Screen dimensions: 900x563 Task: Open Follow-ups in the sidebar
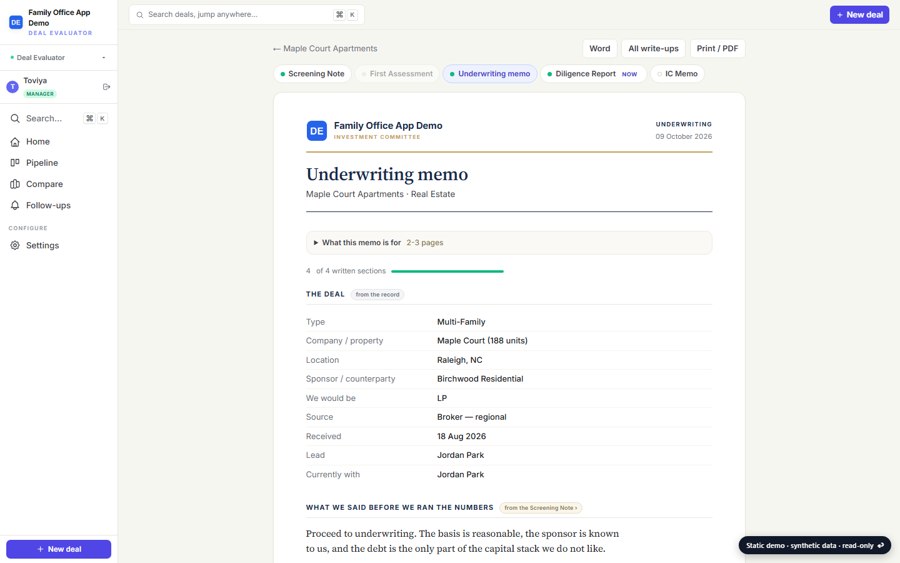[x=59, y=205]
